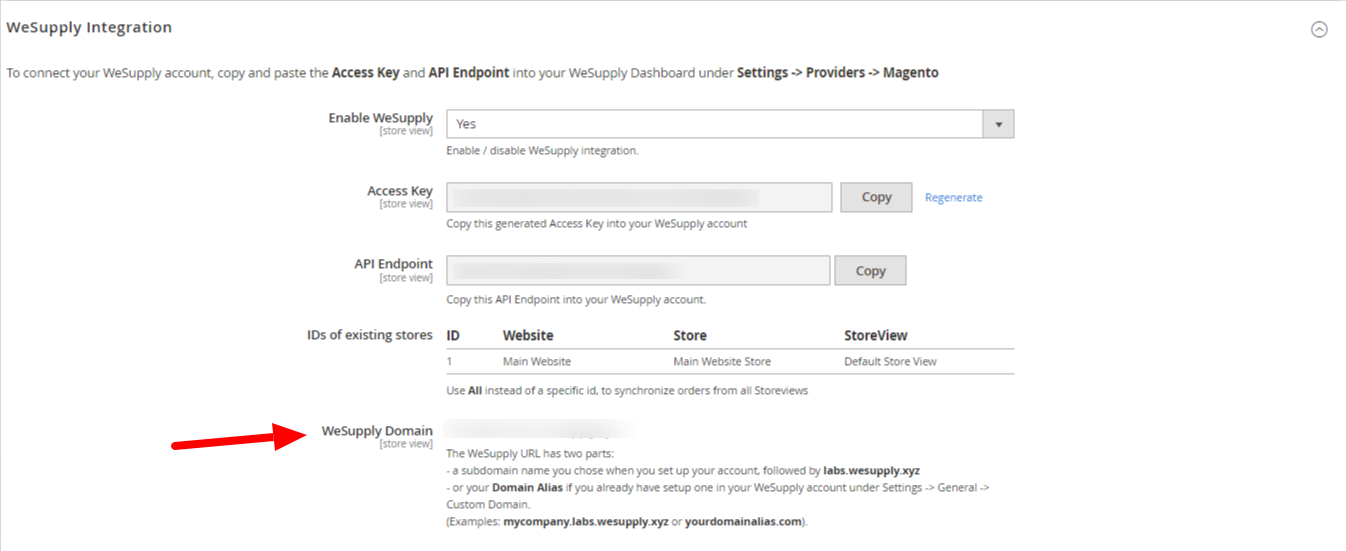Click the WeSupply Domain field
This screenshot has height=551, width=1346.
(x=540, y=431)
